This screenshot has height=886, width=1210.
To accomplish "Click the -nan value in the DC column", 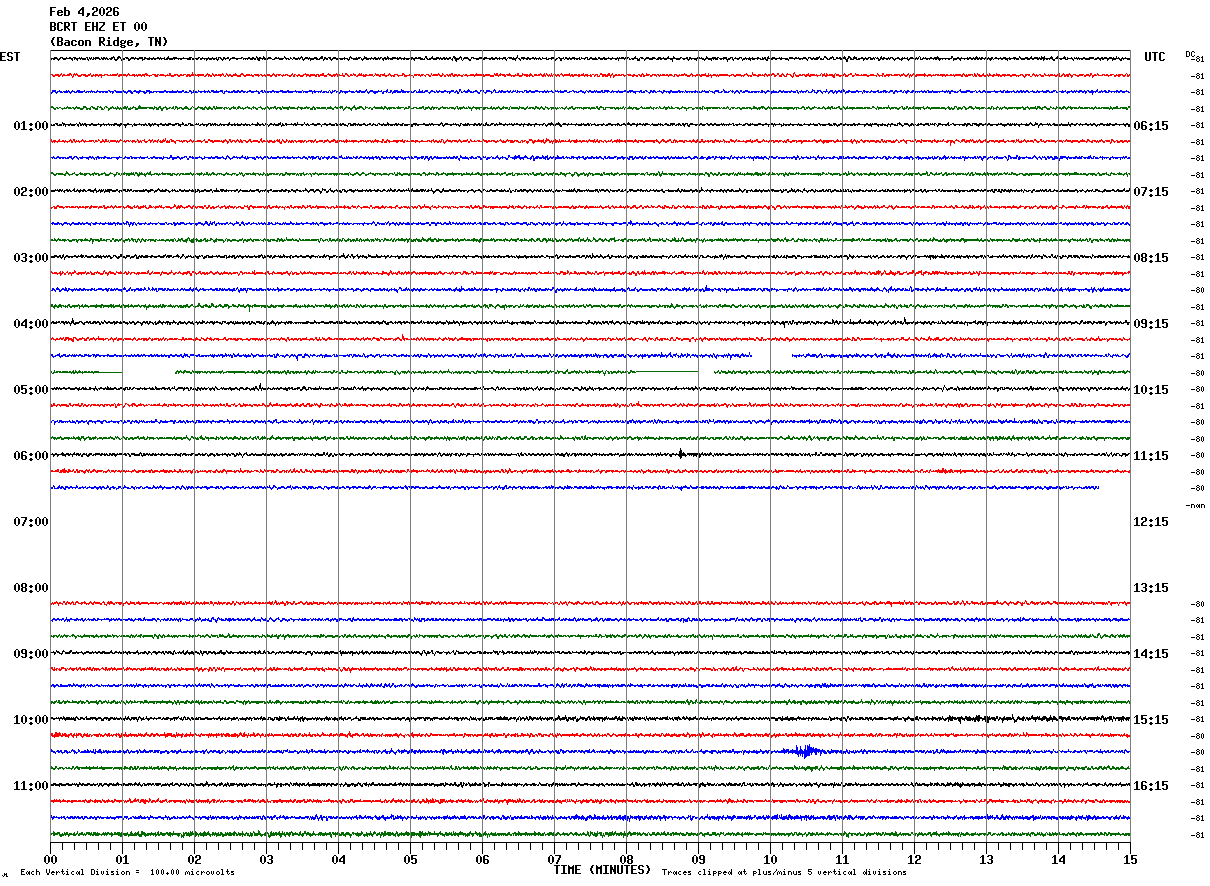I will click(x=1195, y=506).
